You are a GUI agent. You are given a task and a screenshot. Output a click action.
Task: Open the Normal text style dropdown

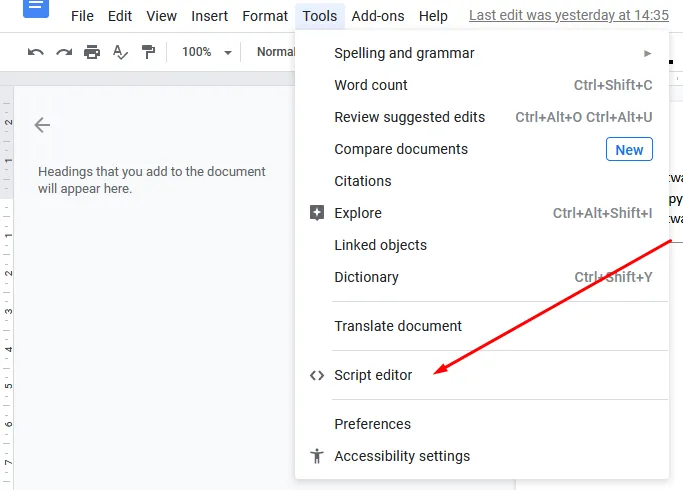[x=276, y=52]
